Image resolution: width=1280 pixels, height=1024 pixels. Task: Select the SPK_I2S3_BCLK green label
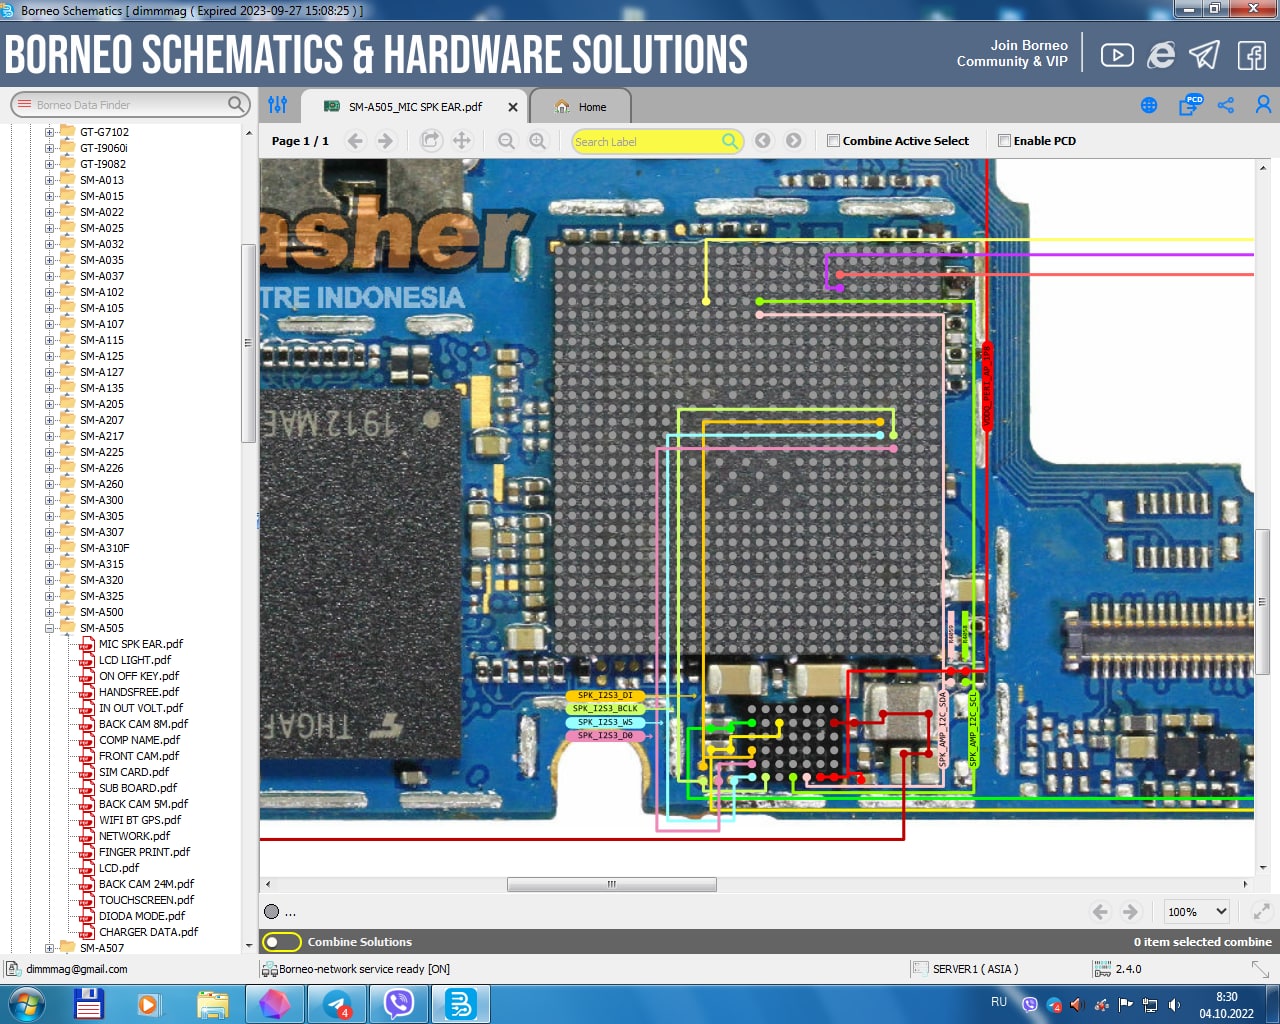[x=605, y=708]
